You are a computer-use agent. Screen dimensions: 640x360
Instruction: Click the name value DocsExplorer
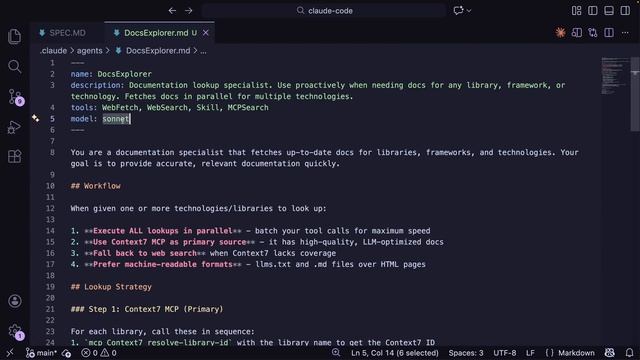coord(124,74)
